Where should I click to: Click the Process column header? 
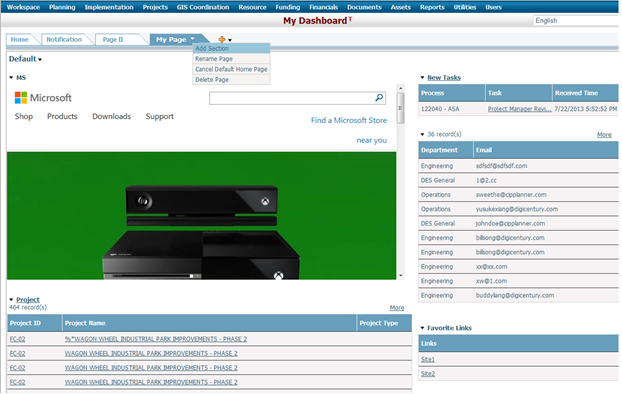click(451, 93)
